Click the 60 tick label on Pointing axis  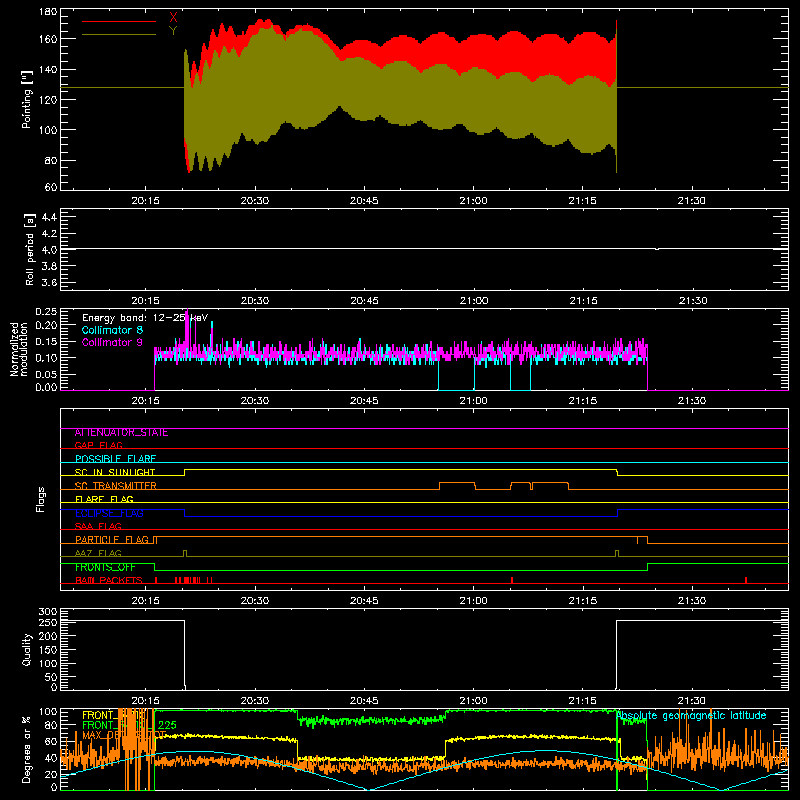pyautogui.click(x=51, y=187)
